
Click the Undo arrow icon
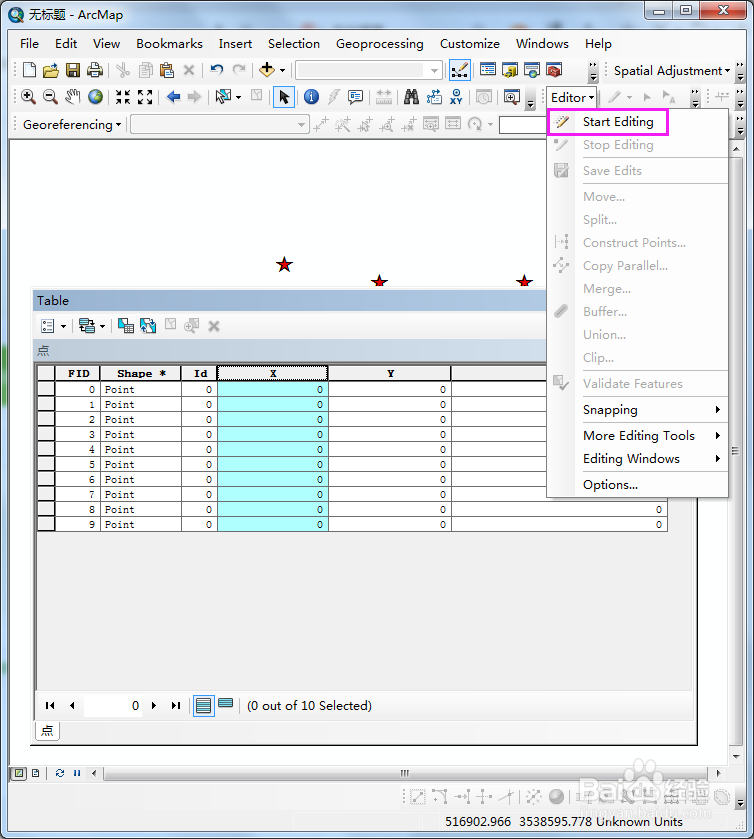click(216, 70)
